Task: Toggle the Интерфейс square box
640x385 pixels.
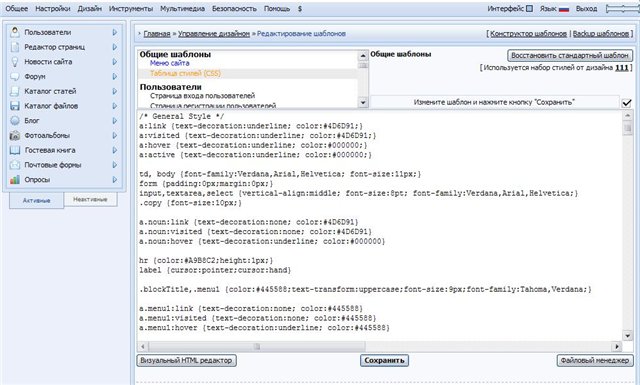Action: click(x=529, y=9)
